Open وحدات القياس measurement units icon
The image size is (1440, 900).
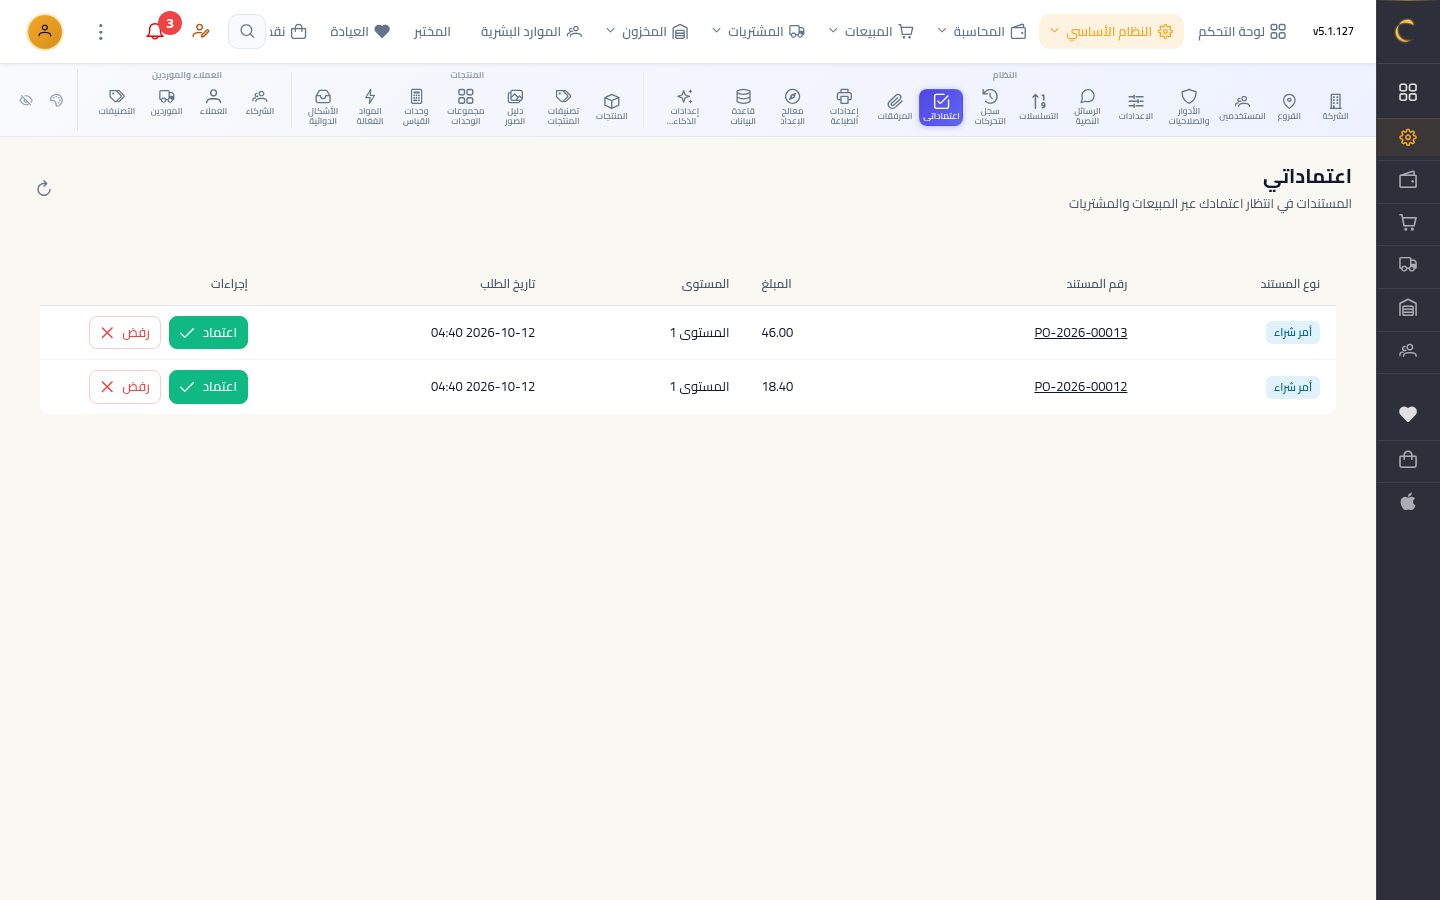tap(416, 106)
